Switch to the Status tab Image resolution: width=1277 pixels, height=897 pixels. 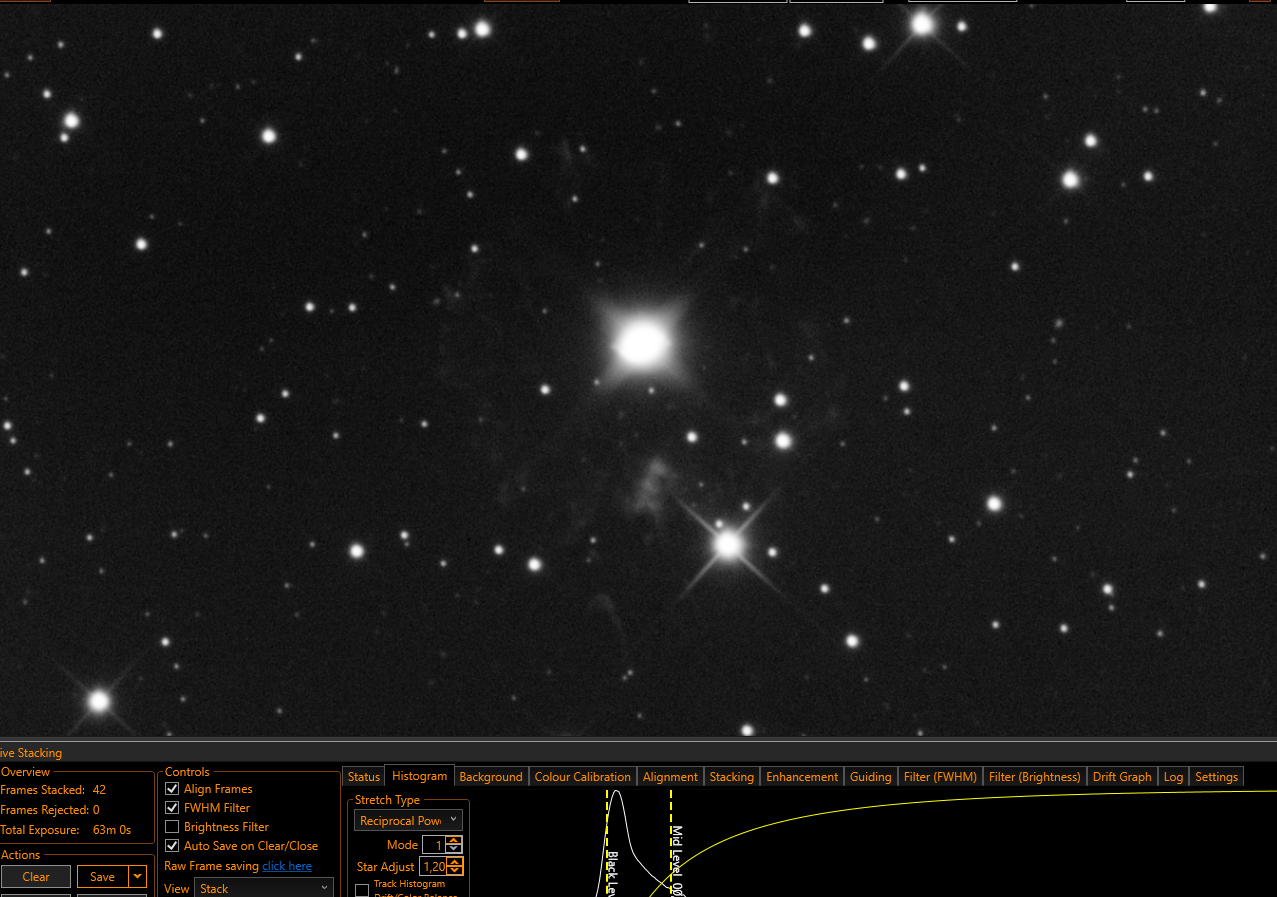coord(364,777)
